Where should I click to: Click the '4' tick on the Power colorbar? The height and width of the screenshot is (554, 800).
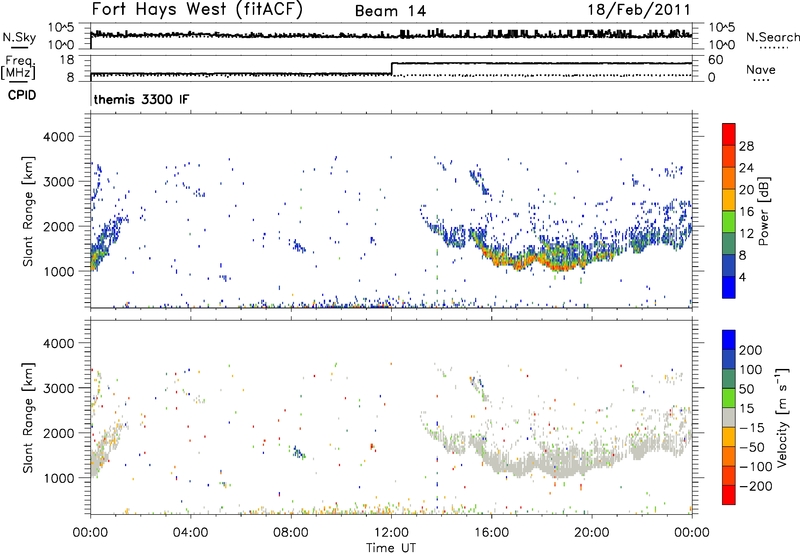[x=742, y=277]
